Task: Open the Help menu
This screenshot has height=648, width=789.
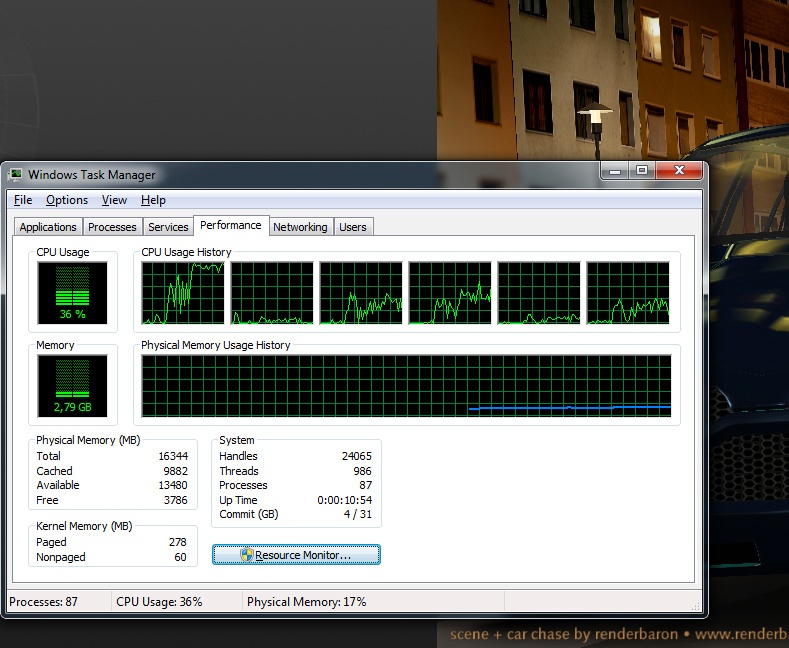Action: coord(153,200)
